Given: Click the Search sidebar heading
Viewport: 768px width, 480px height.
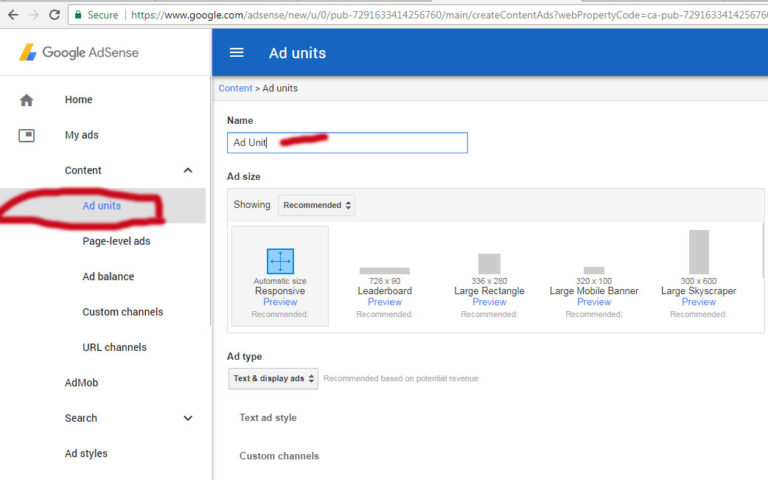Looking at the screenshot, I should pos(81,418).
